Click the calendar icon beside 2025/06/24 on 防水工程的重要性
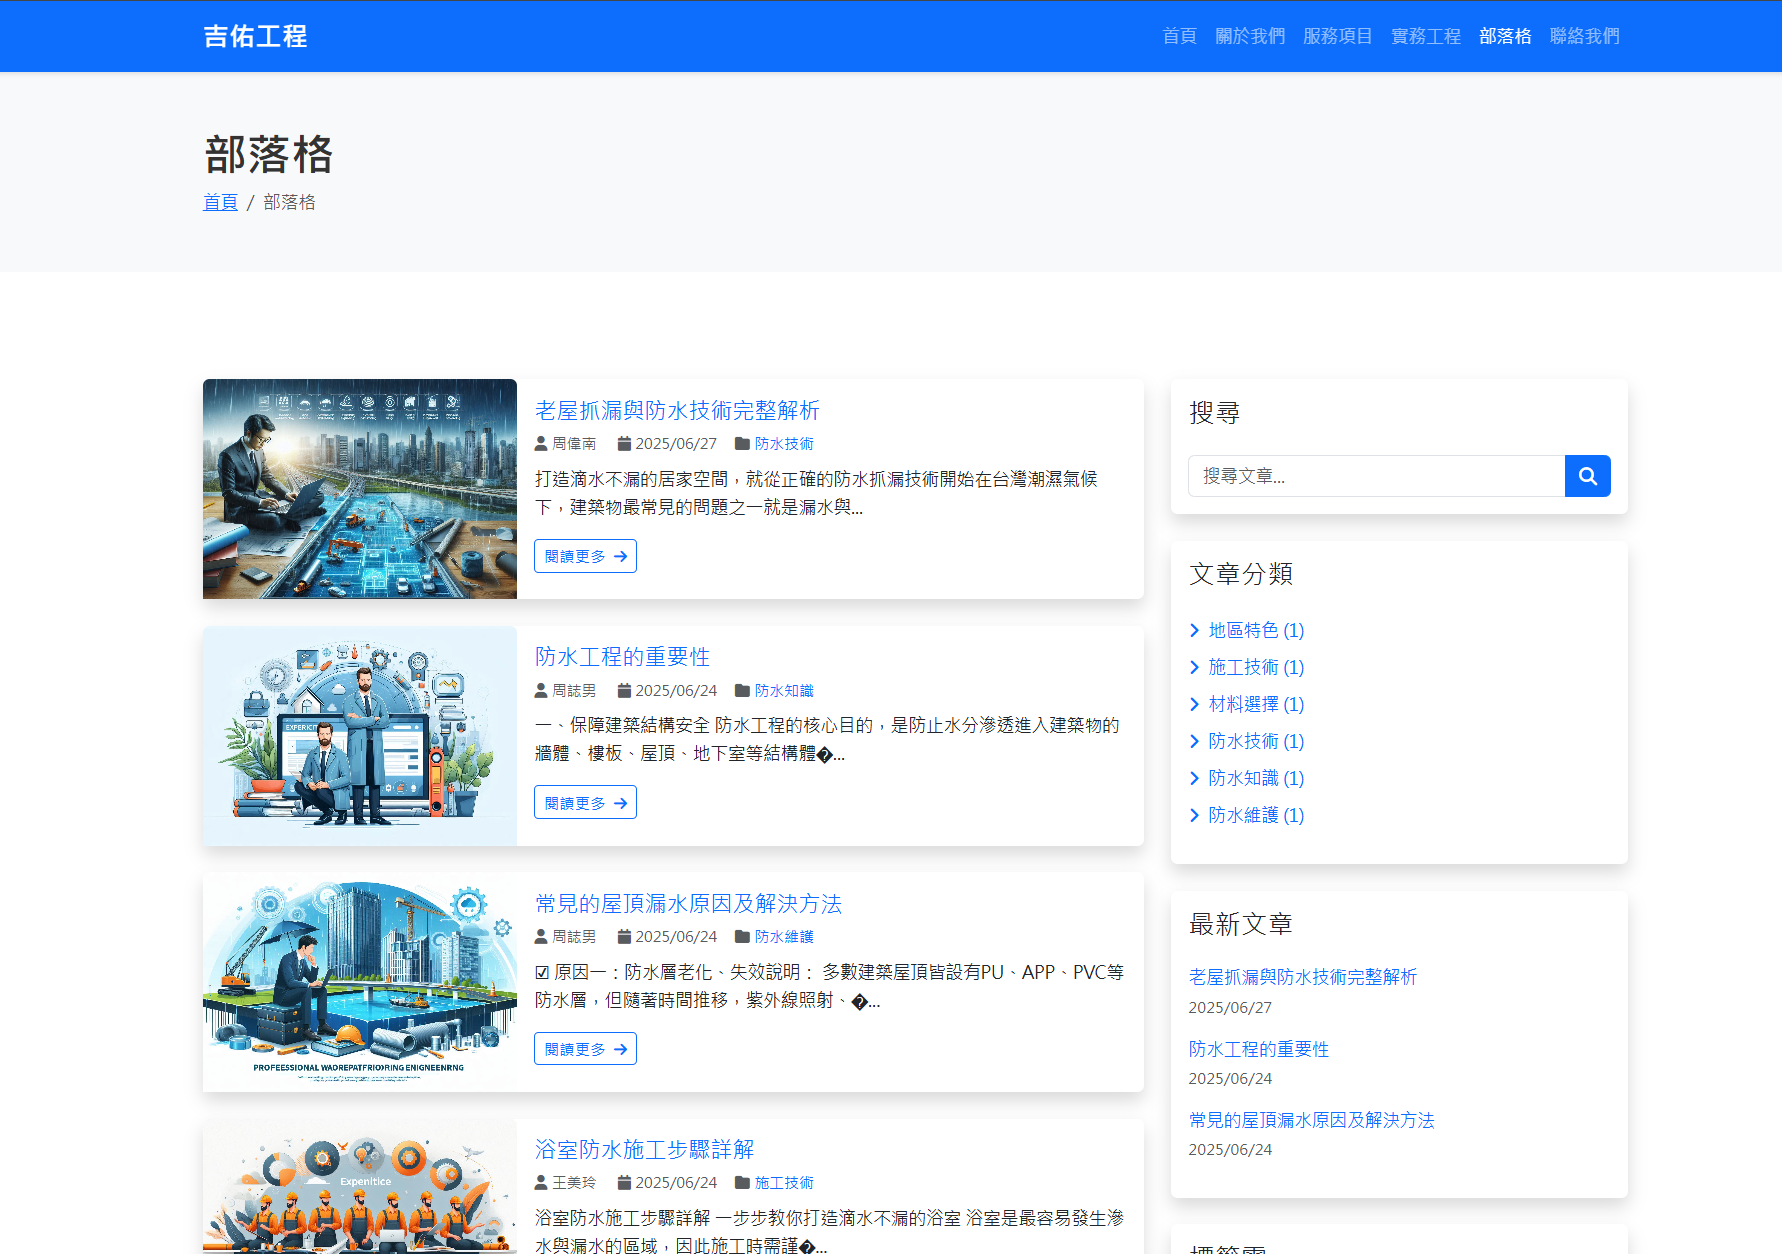 pyautogui.click(x=624, y=690)
